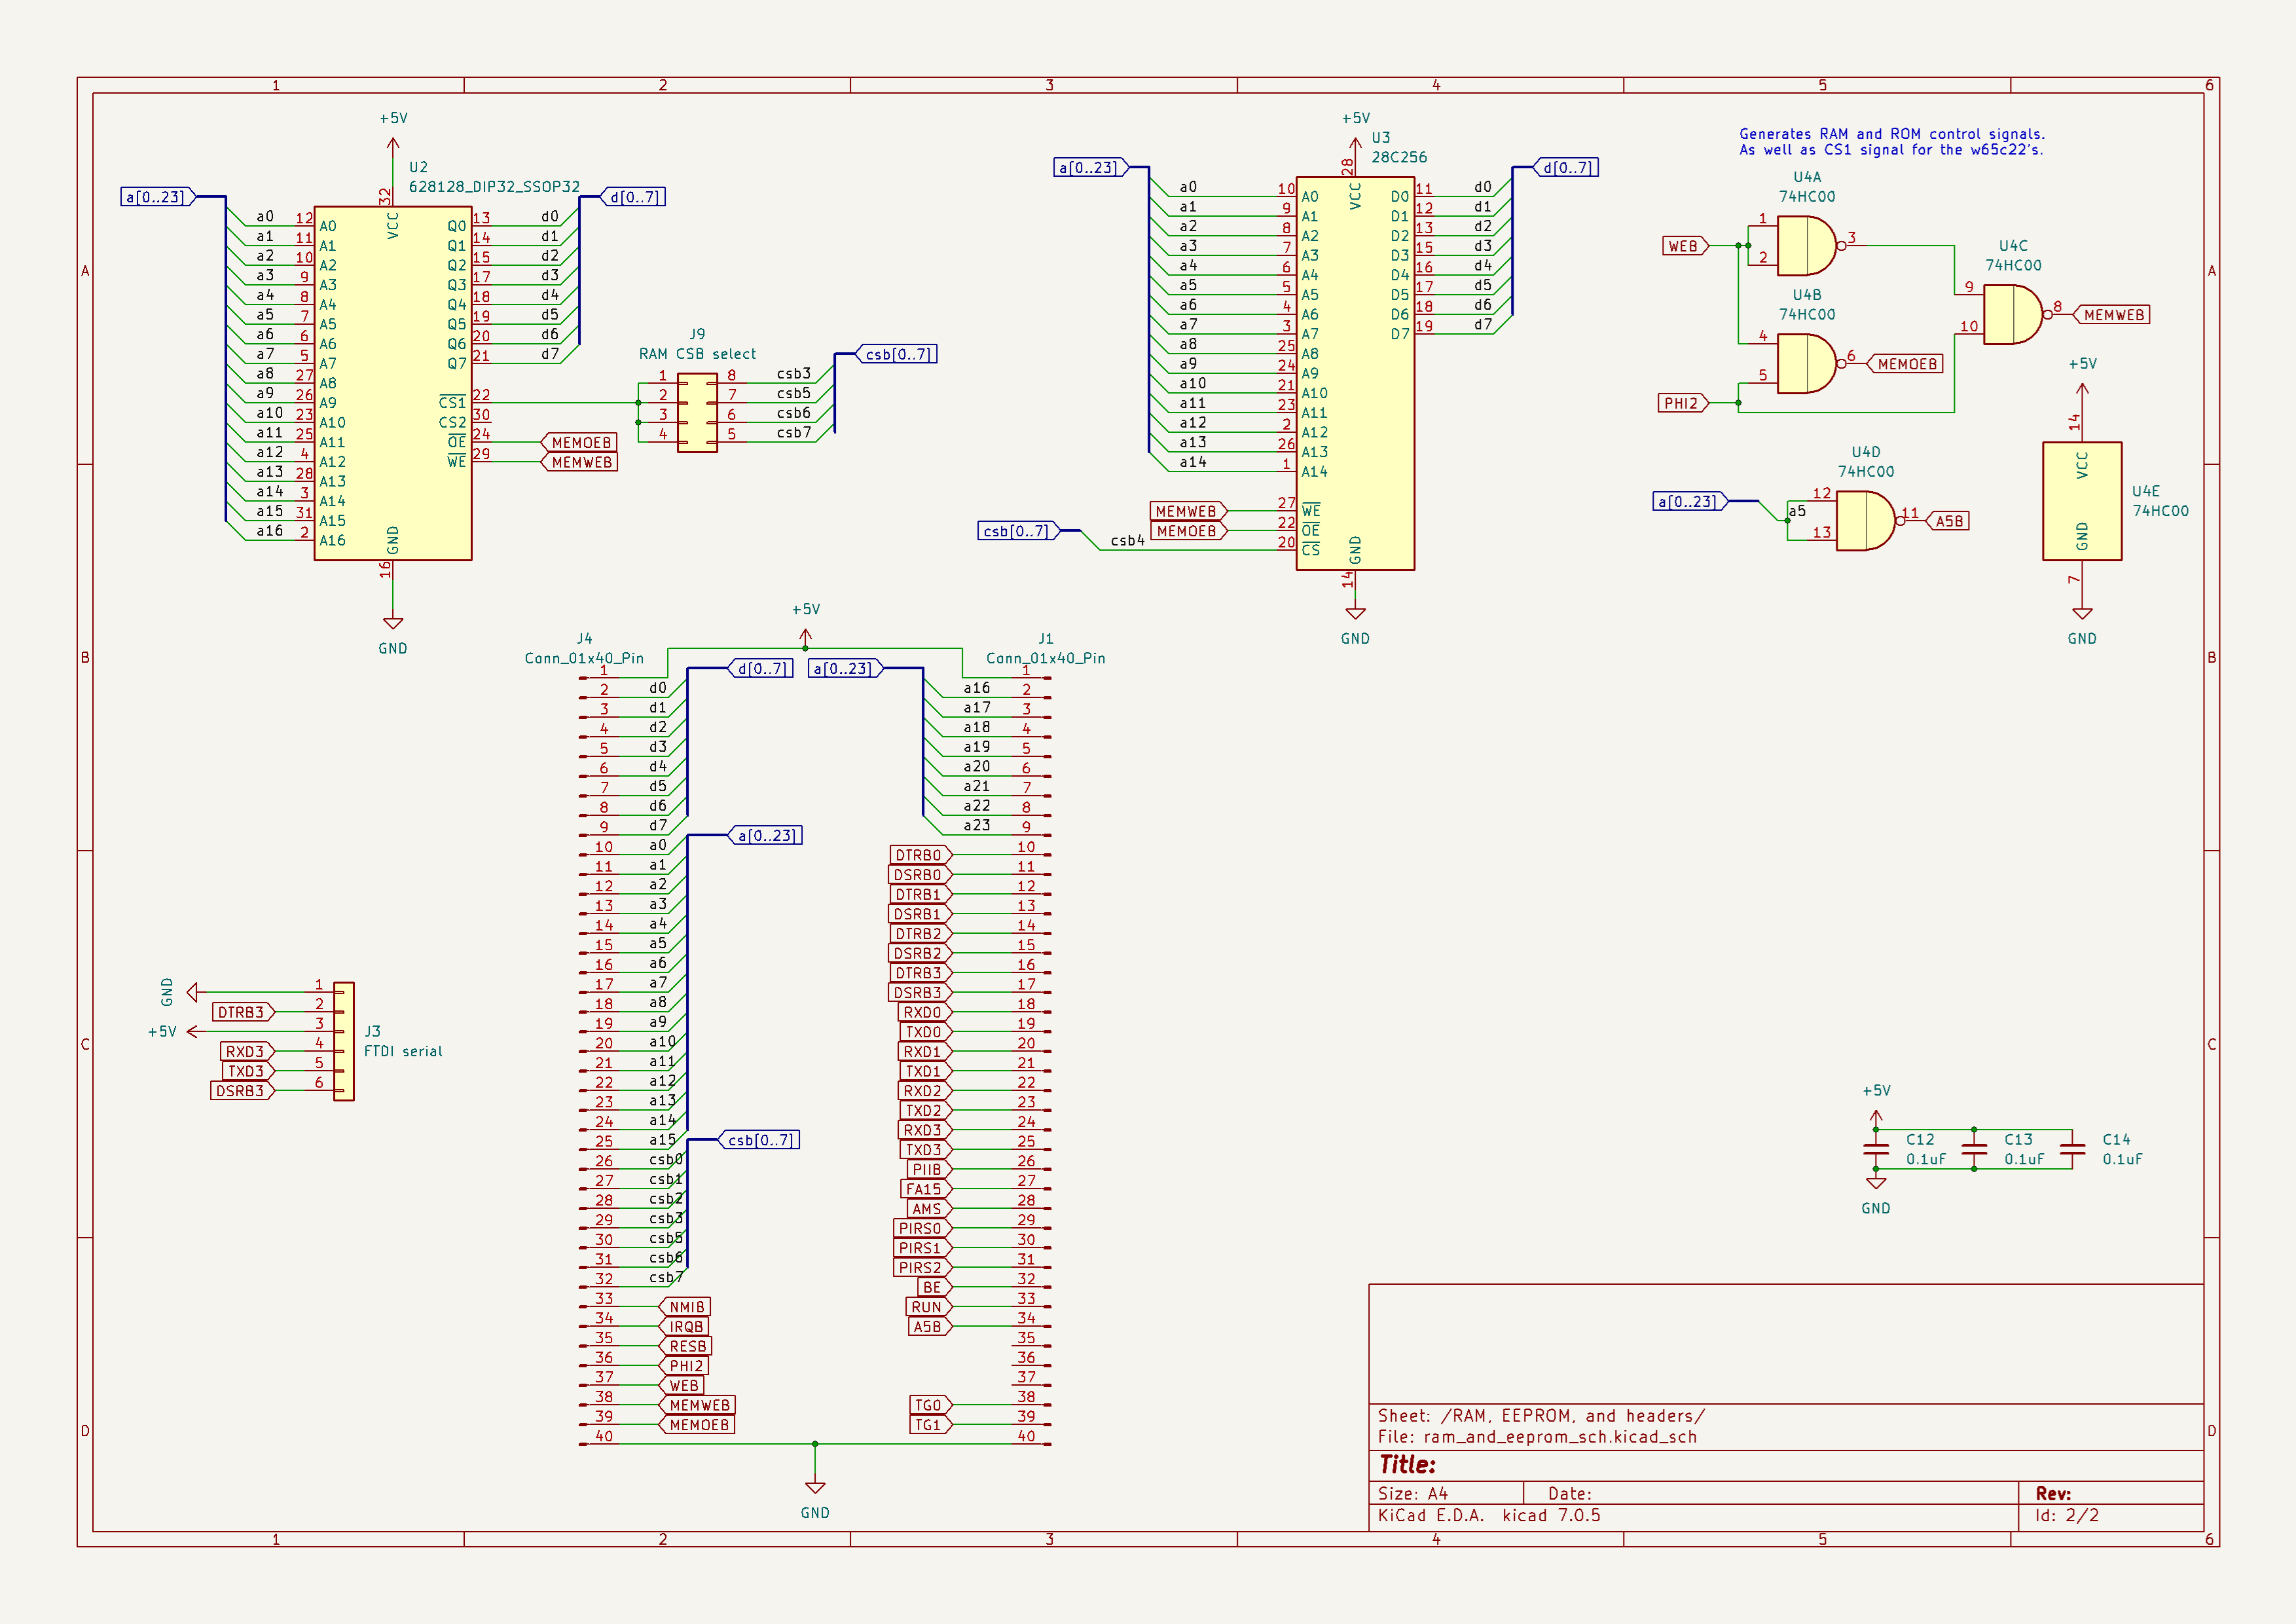Screen dimensions: 2296x1624
Task: Click the C12 capacitor symbol
Action: coord(1876,1149)
